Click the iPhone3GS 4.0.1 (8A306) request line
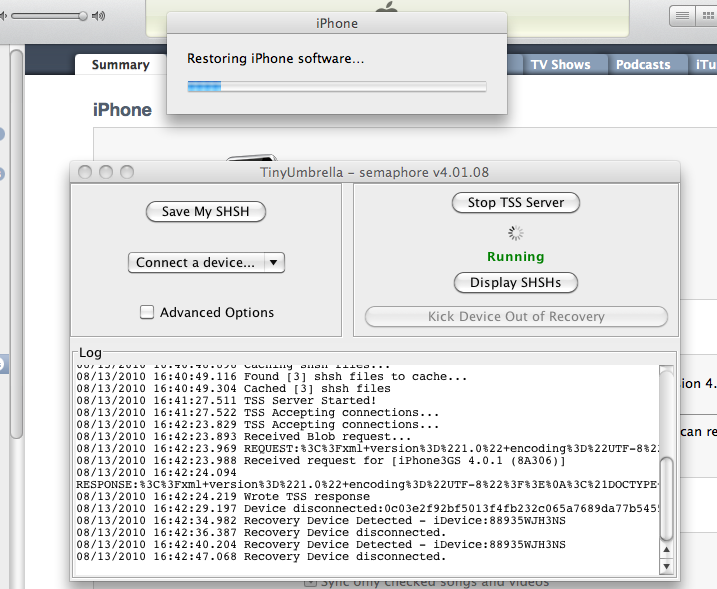The width and height of the screenshot is (717, 589). click(321, 460)
